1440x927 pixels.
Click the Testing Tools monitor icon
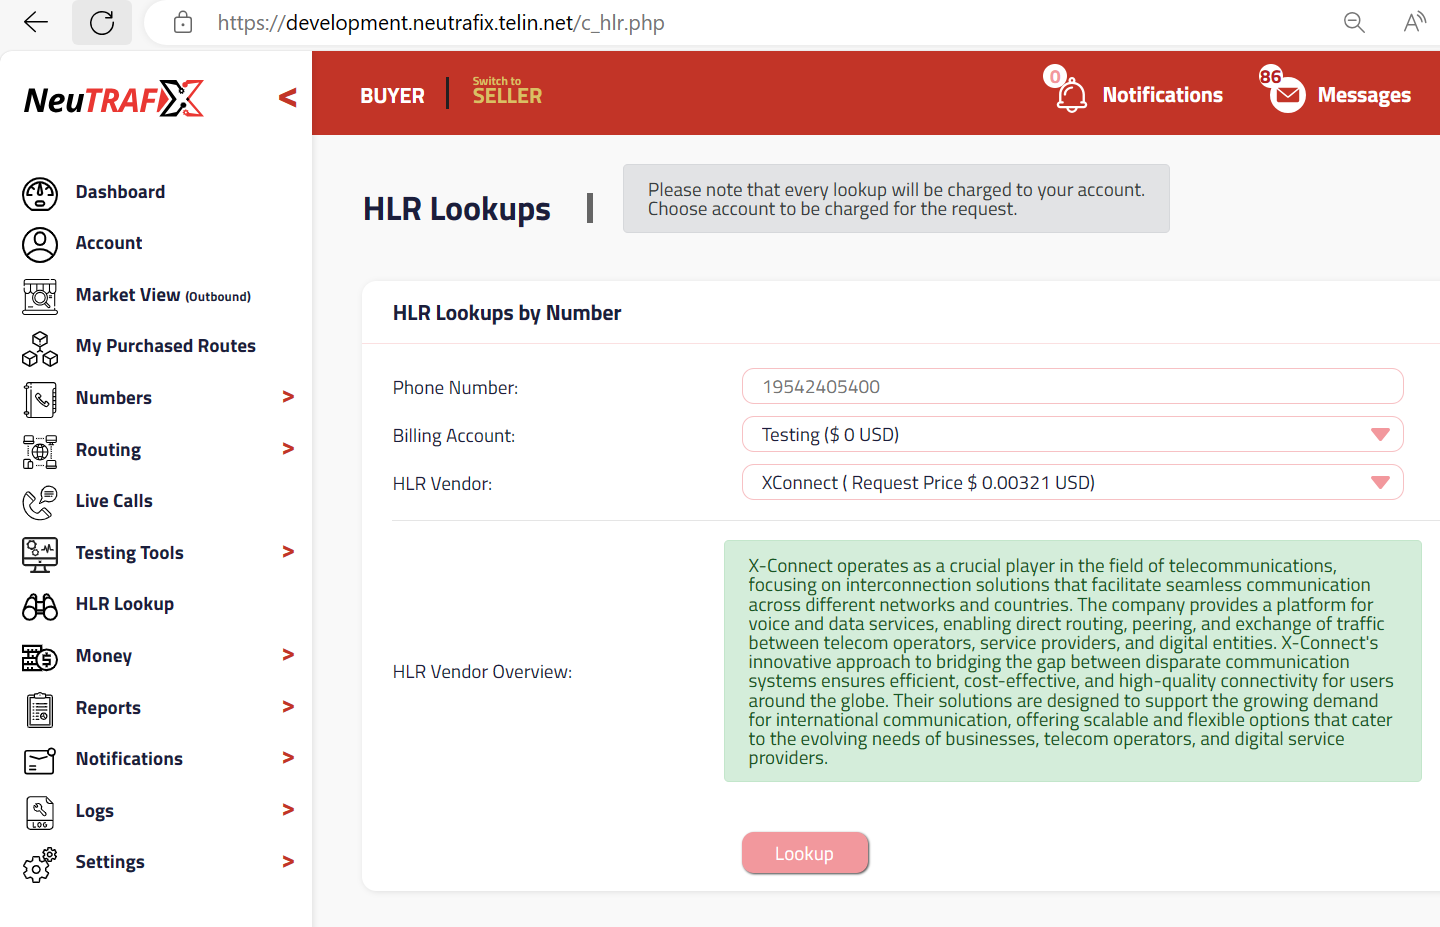coord(40,555)
